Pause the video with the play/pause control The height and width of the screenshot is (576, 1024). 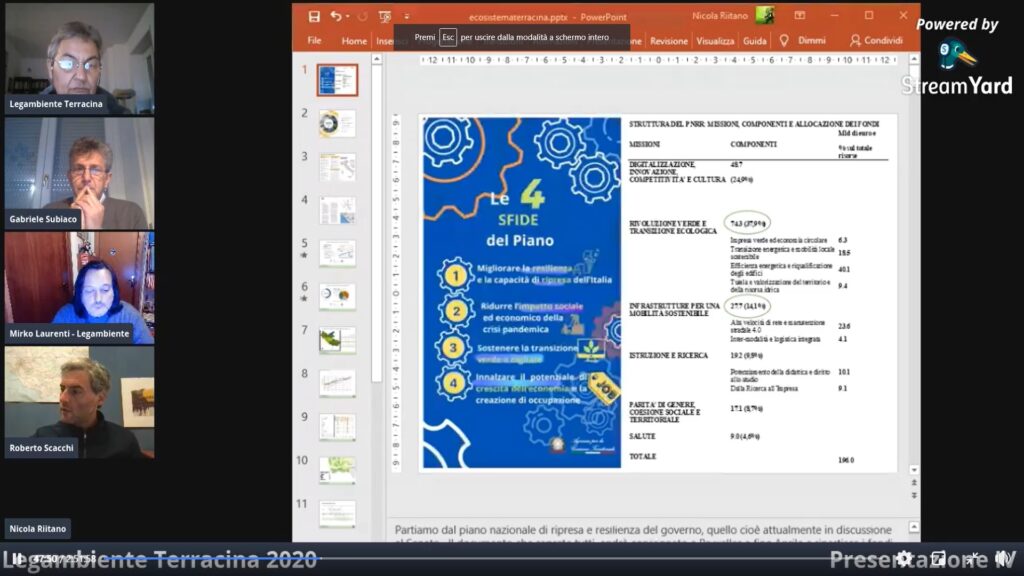click(17, 559)
